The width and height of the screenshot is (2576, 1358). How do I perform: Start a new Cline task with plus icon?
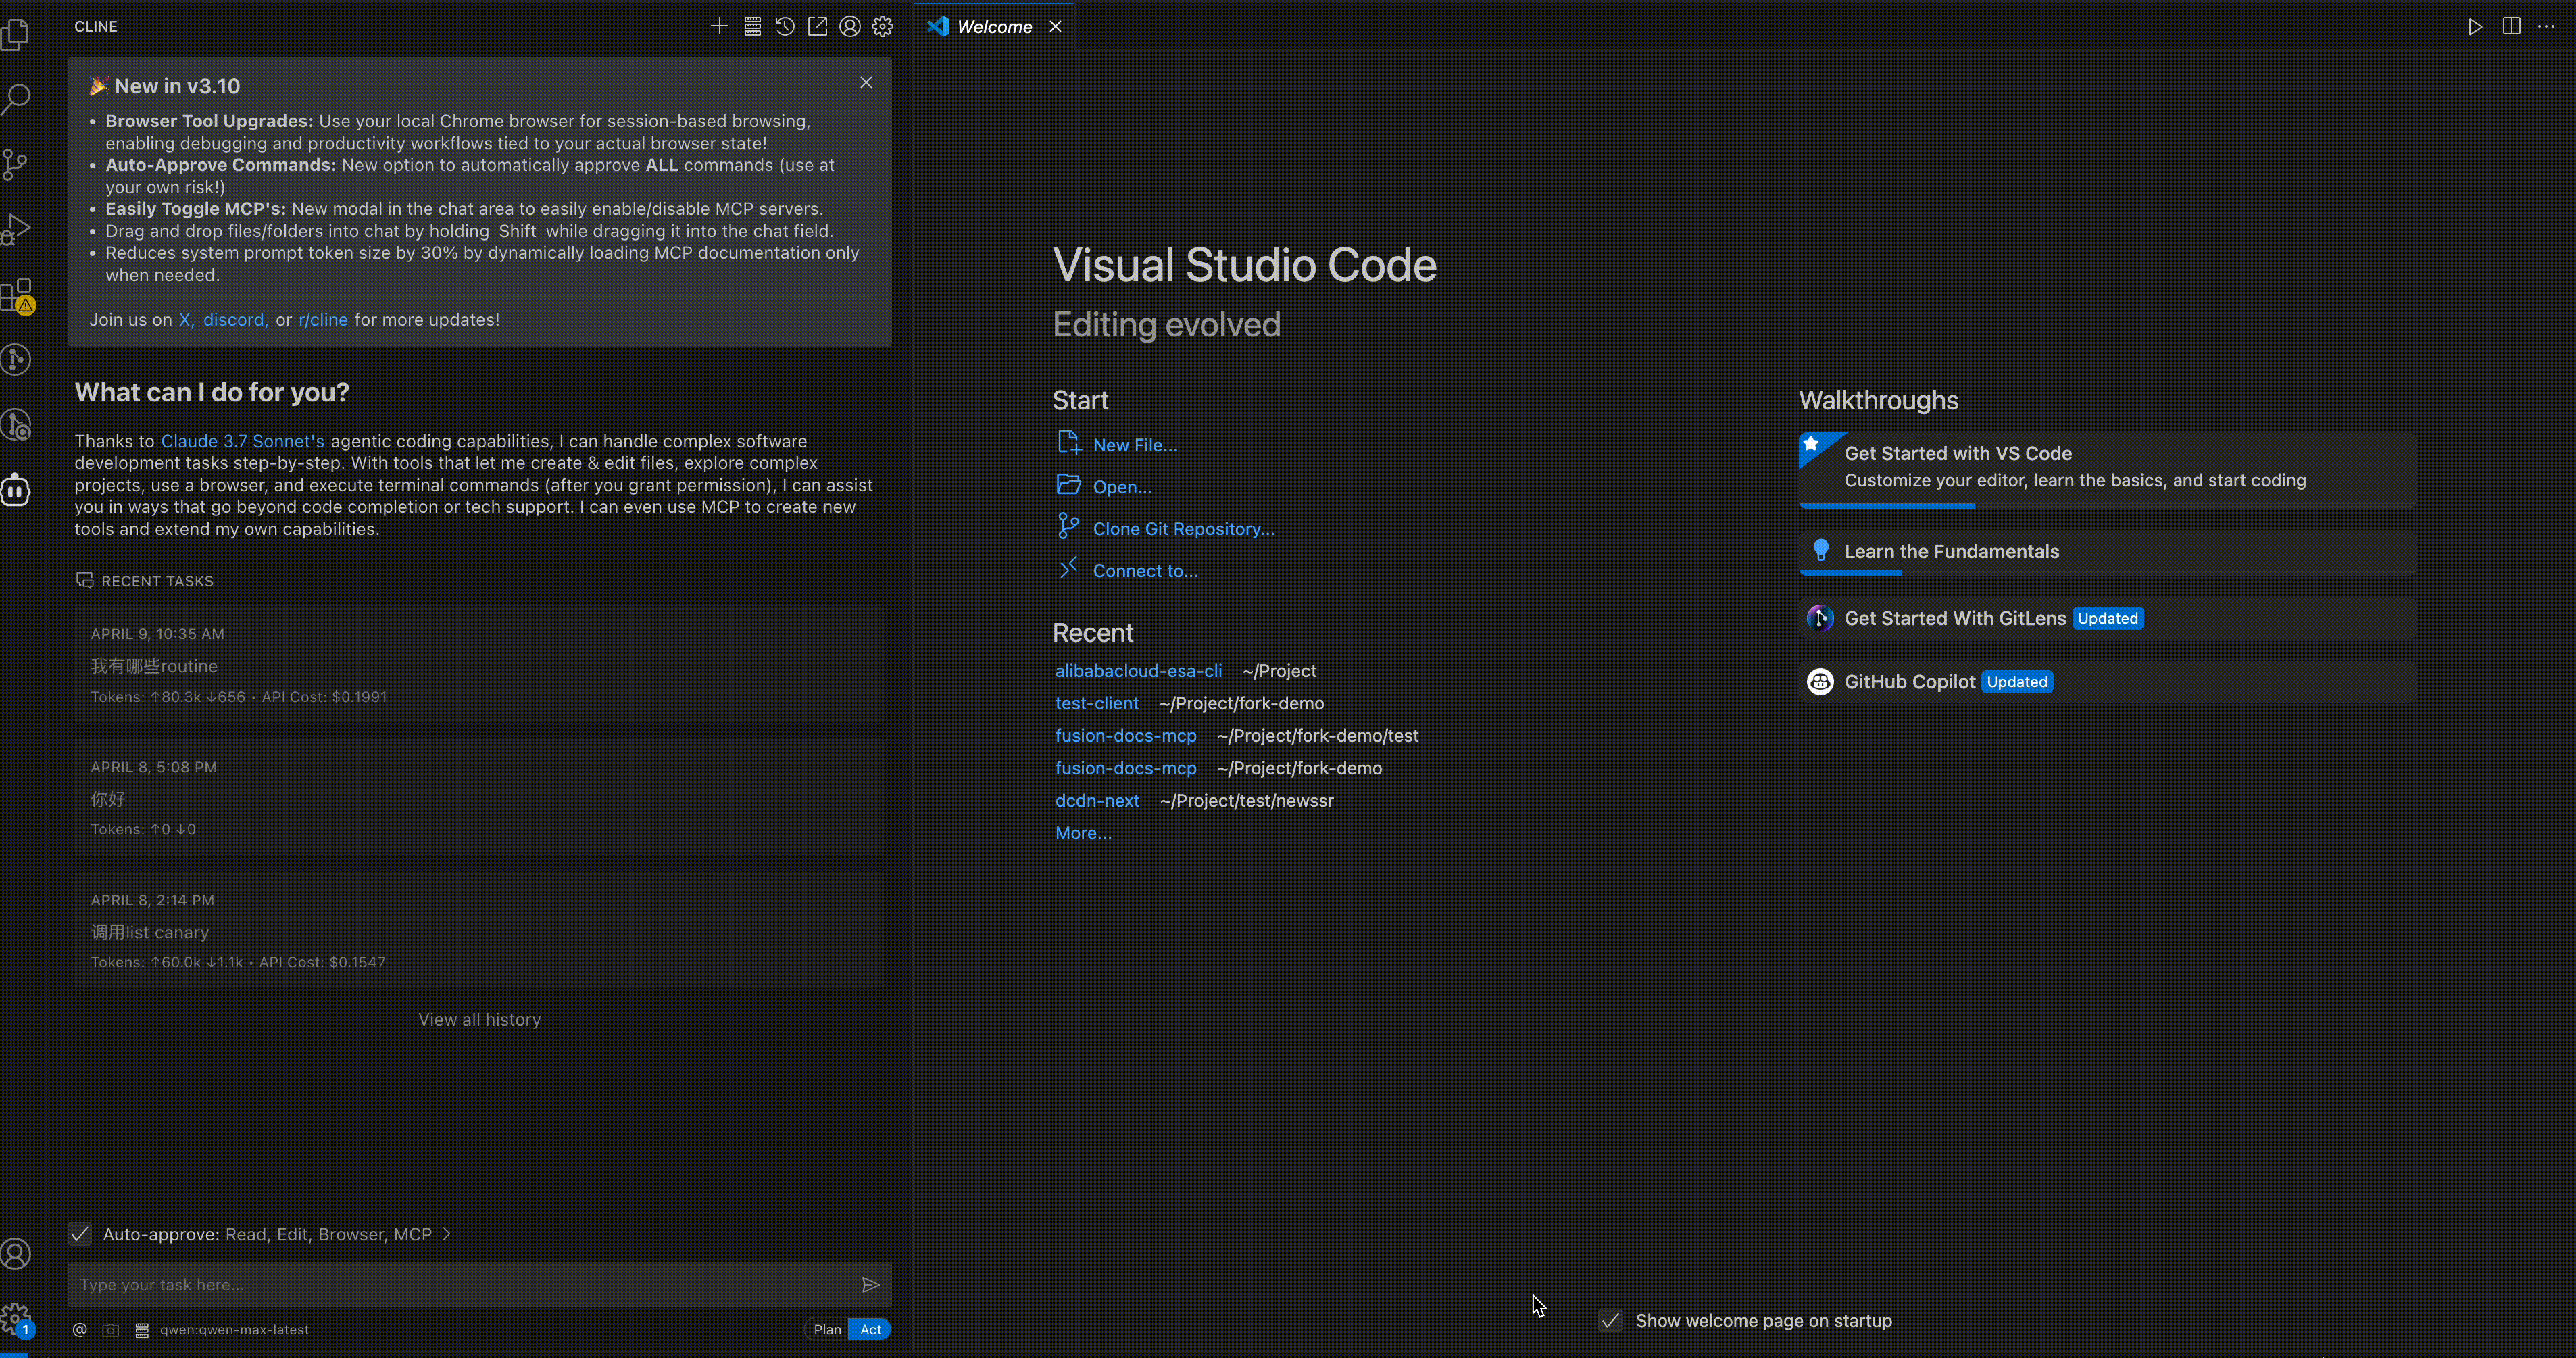coord(719,27)
